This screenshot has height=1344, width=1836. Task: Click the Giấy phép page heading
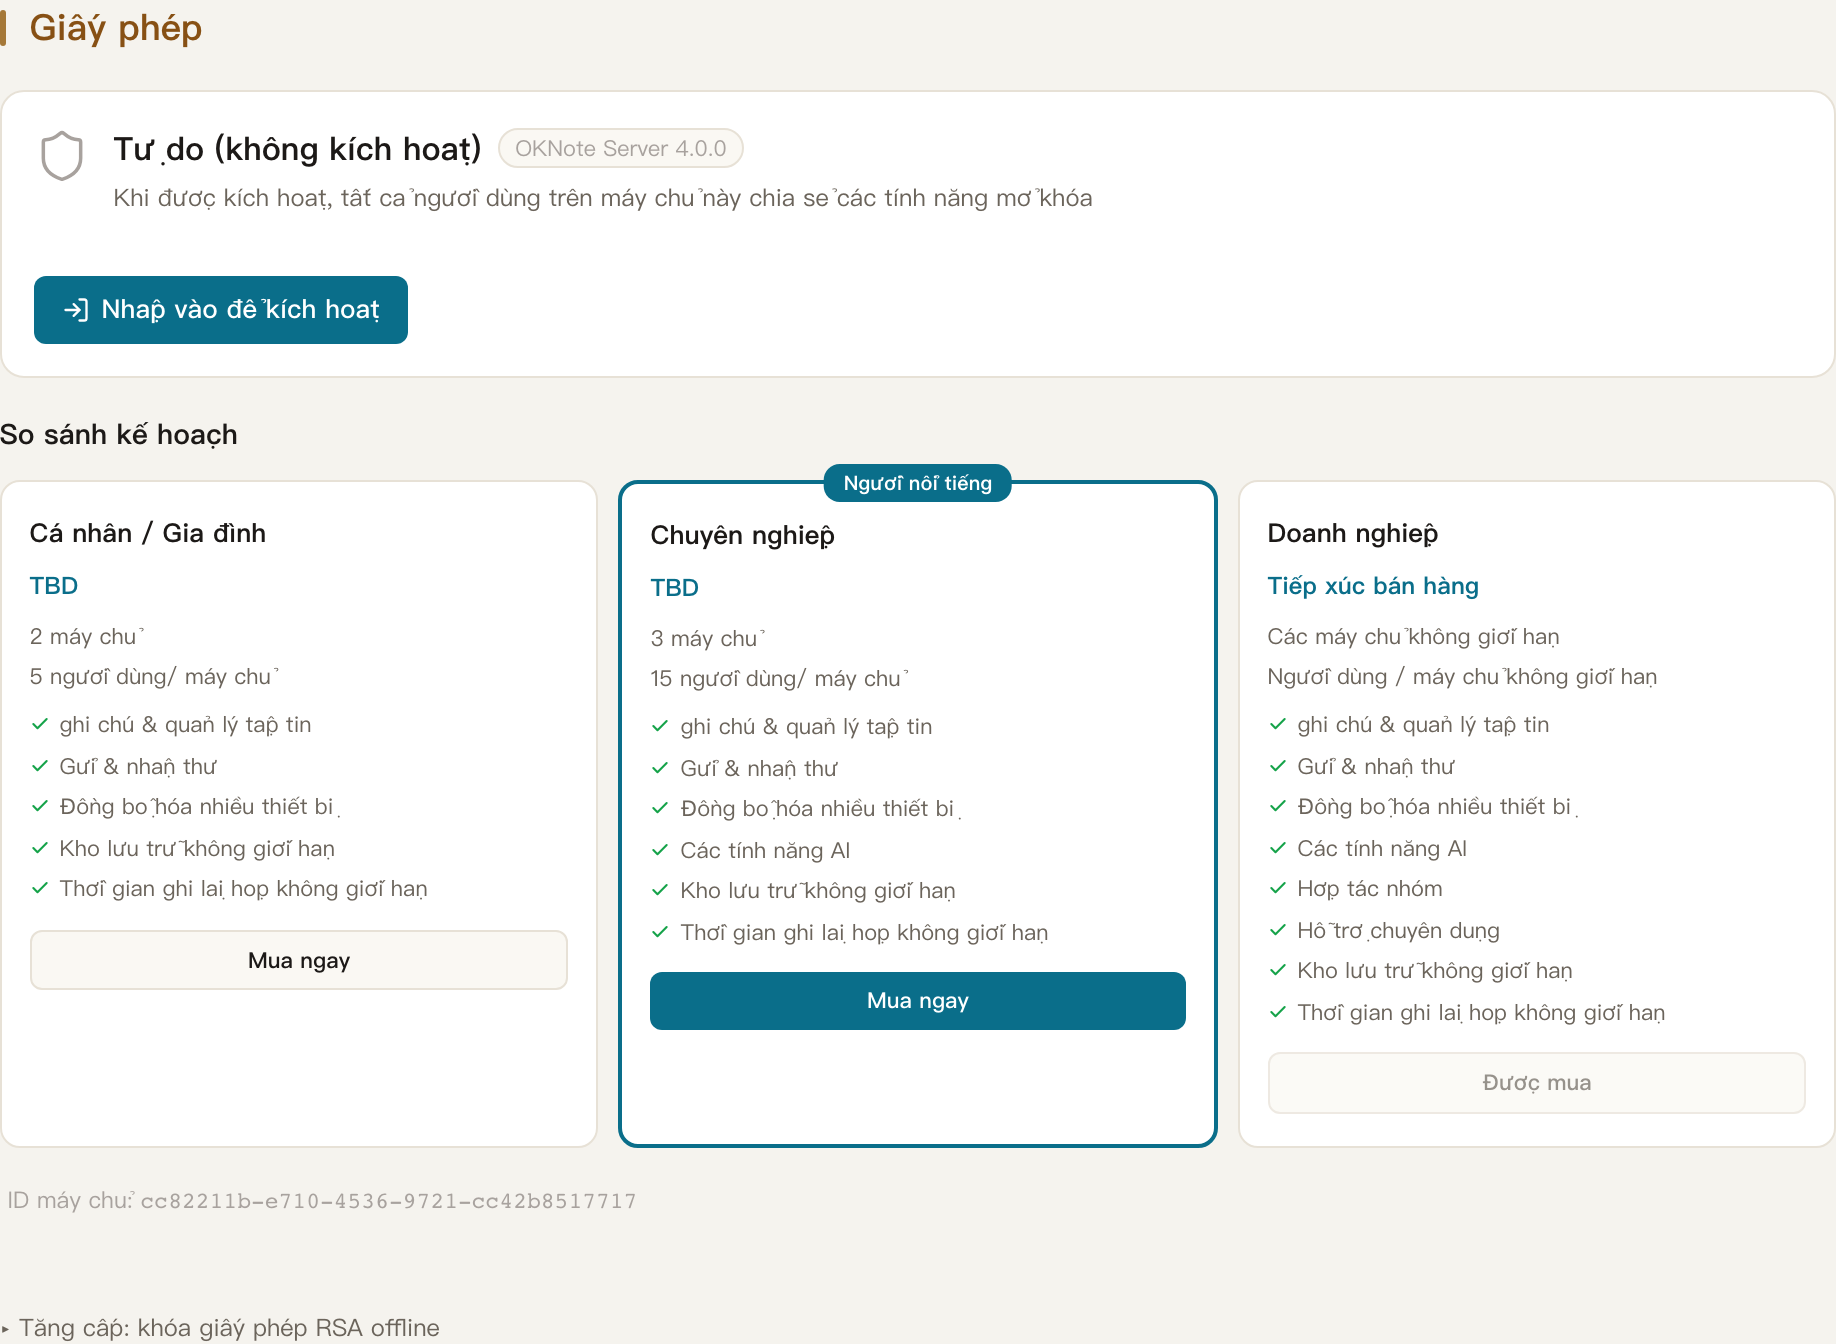pos(115,28)
